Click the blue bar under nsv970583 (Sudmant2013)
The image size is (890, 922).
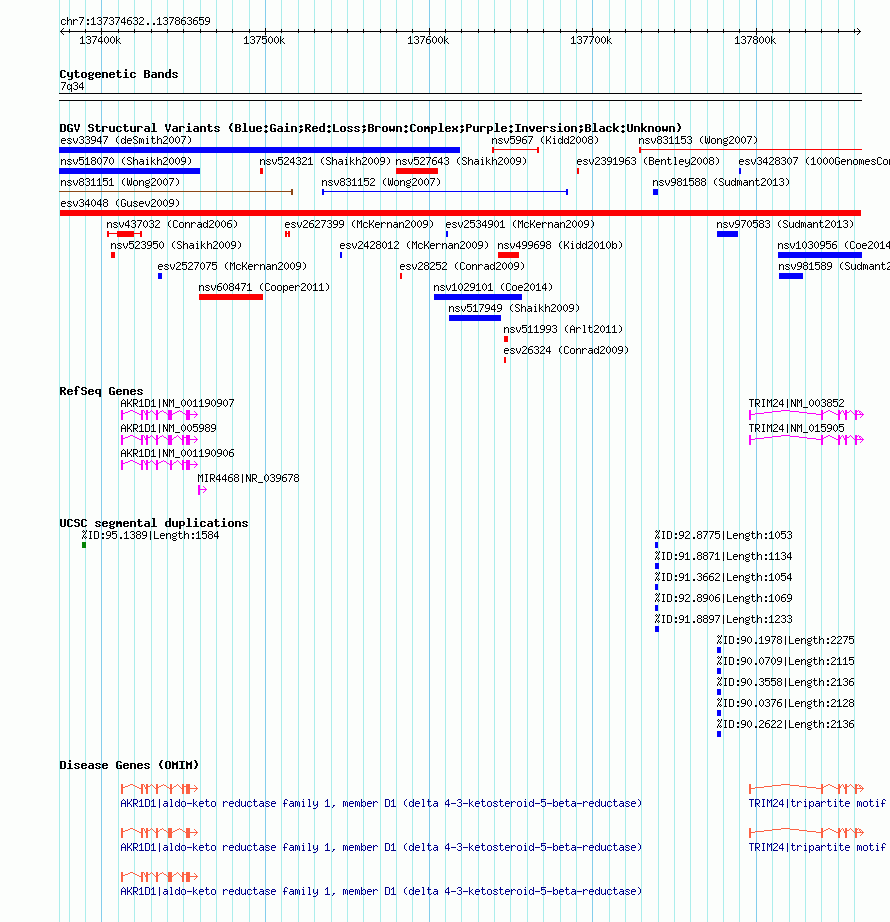727,234
